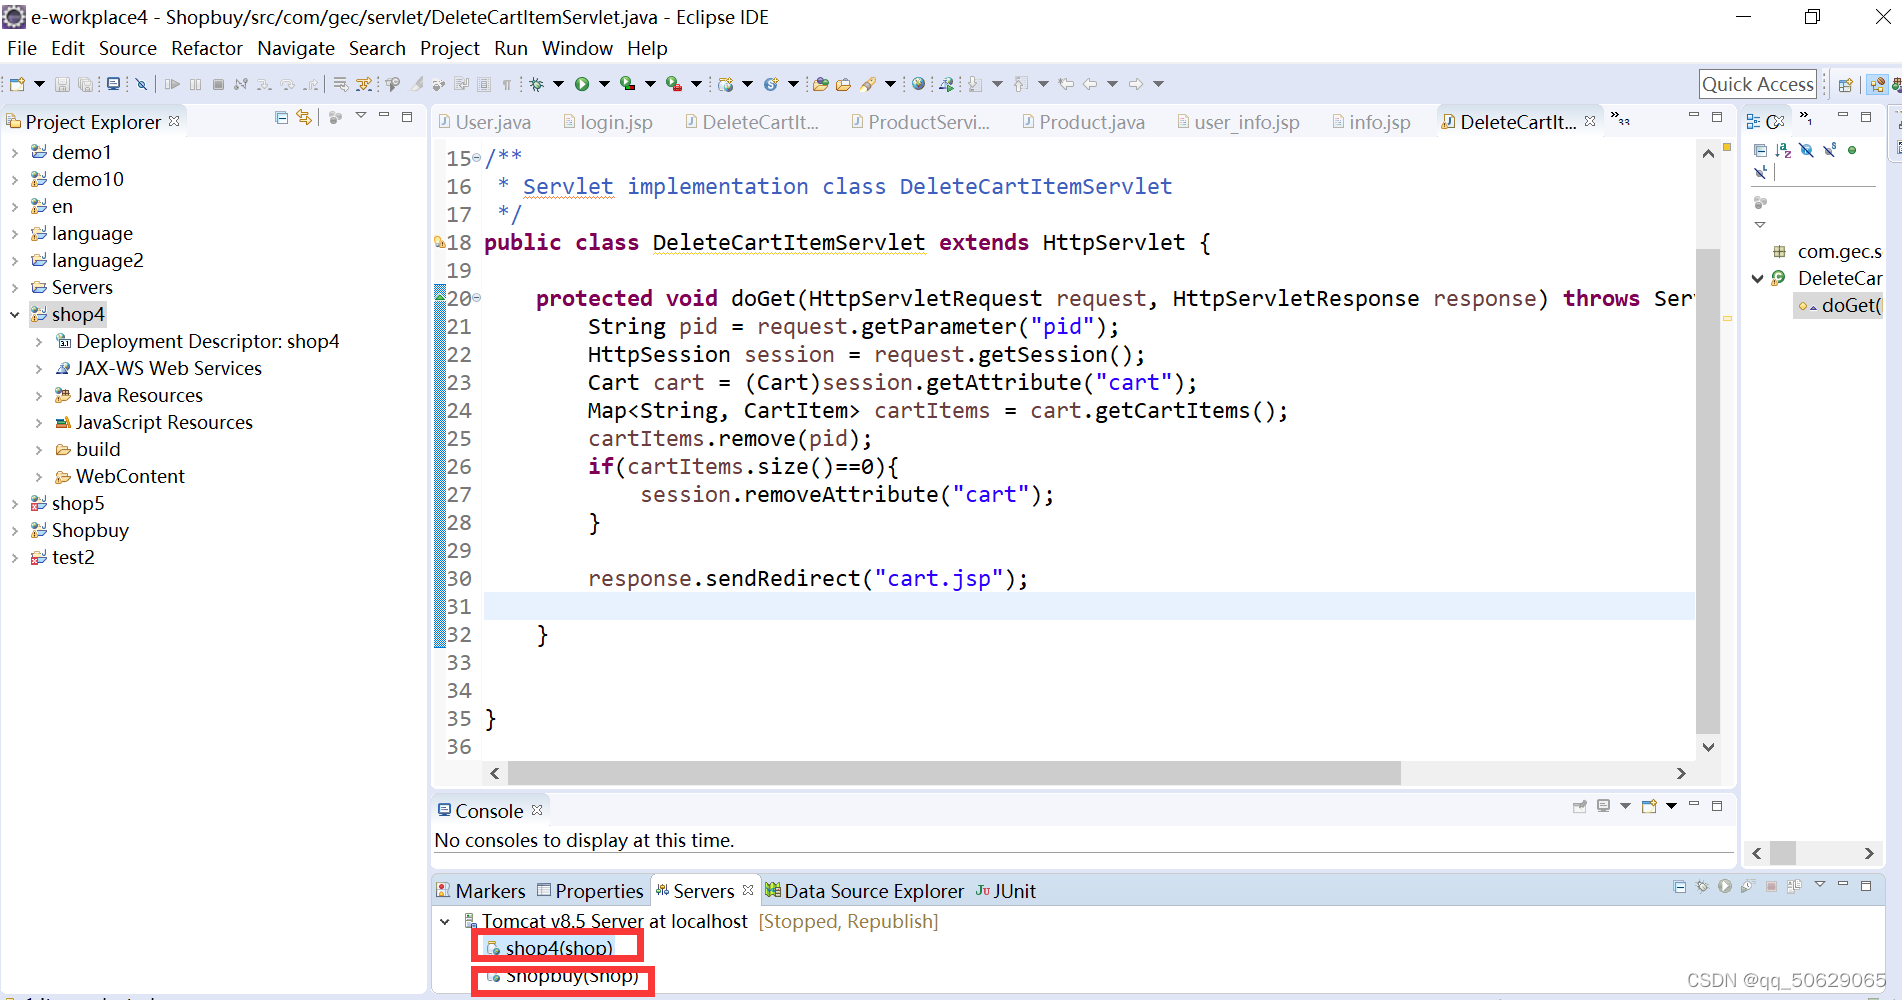Debug the server via the bug icon
Viewport: 1902px width, 1000px height.
pyautogui.click(x=1702, y=887)
